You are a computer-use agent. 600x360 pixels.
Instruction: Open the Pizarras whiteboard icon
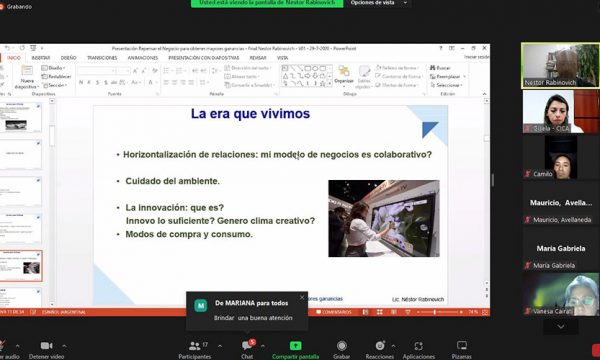coord(461,346)
